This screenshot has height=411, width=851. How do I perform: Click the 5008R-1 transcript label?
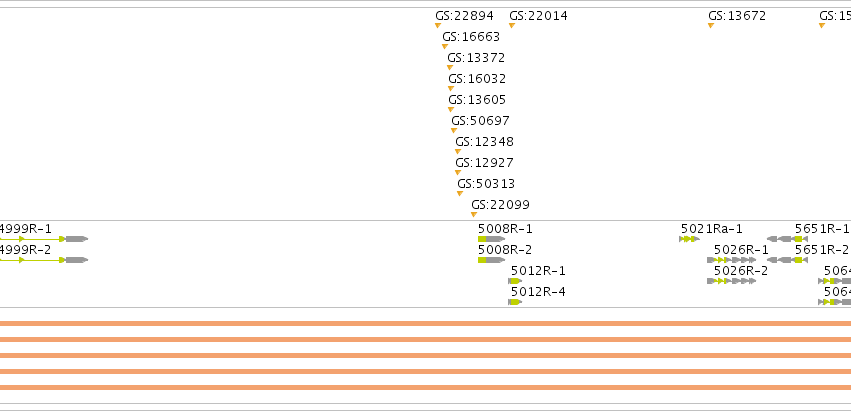[x=505, y=229]
